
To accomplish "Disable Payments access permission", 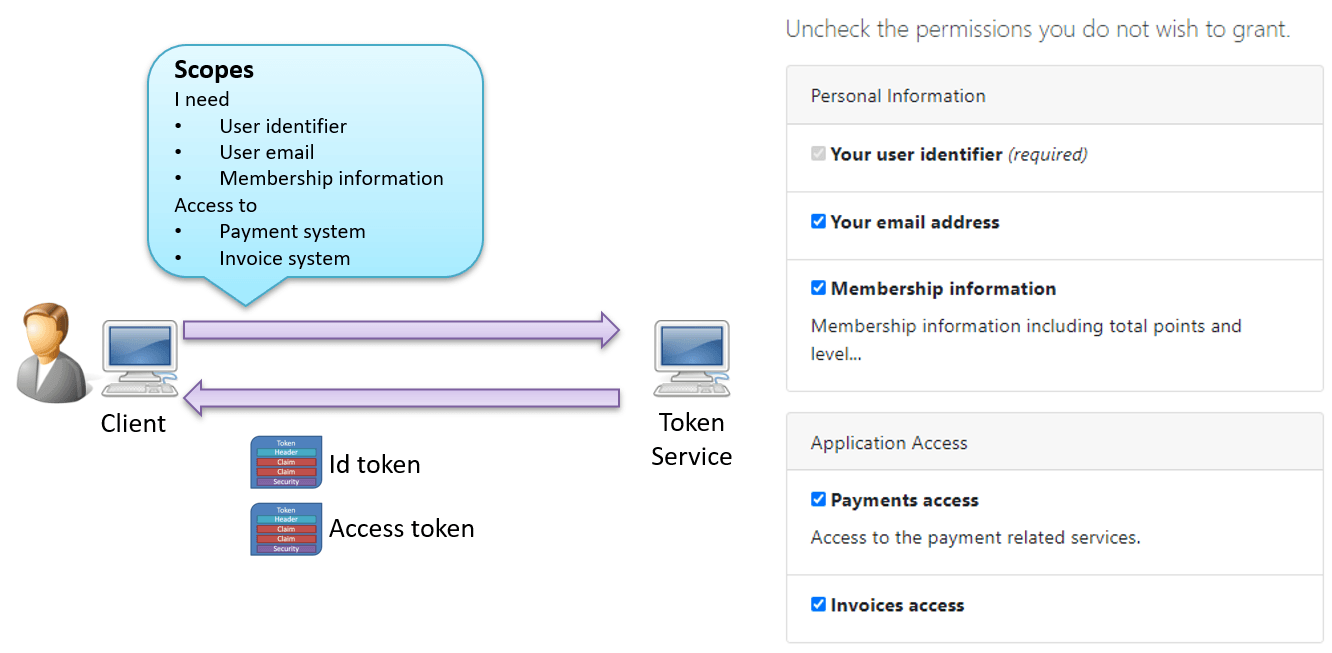I will (818, 499).
